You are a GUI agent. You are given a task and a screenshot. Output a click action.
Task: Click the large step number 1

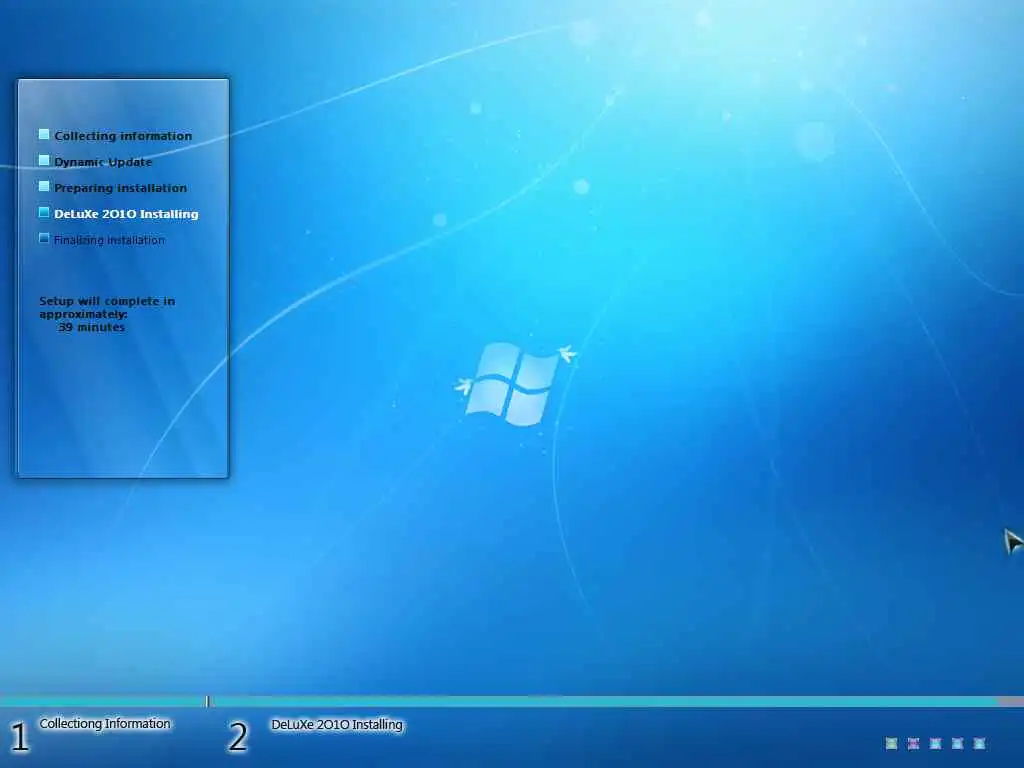pyautogui.click(x=20, y=737)
